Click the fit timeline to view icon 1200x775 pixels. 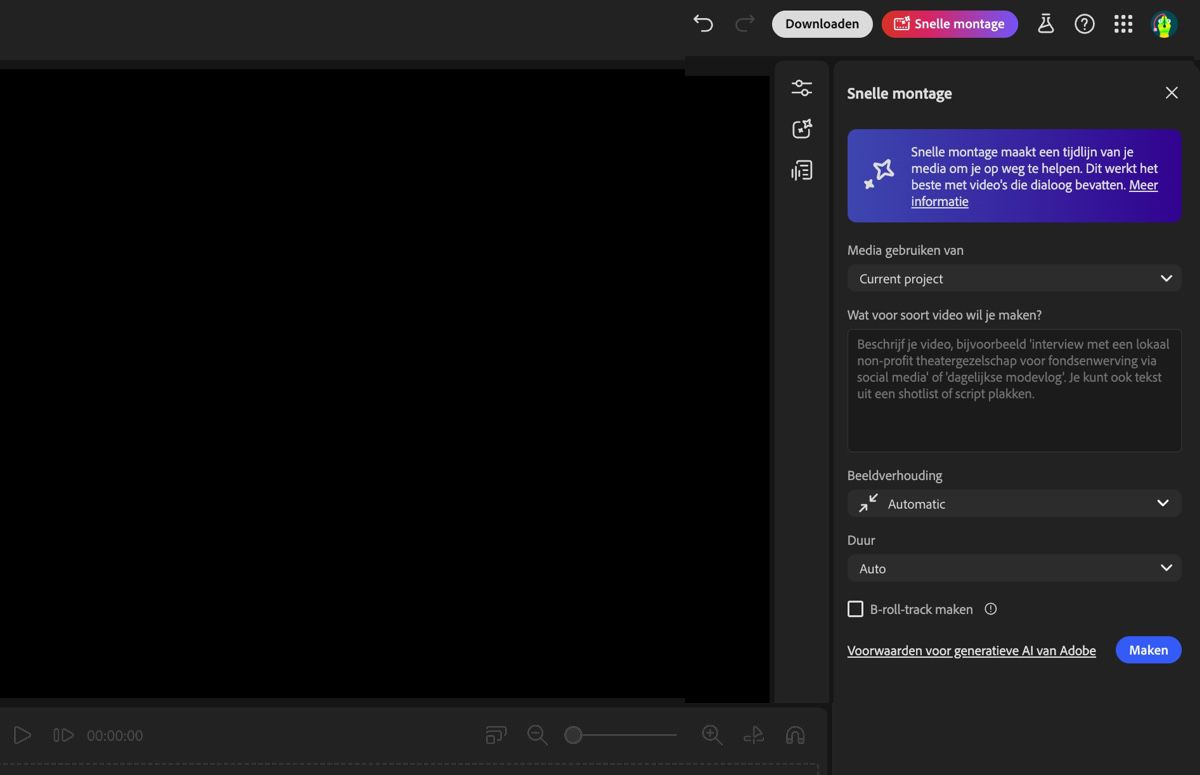click(x=495, y=734)
